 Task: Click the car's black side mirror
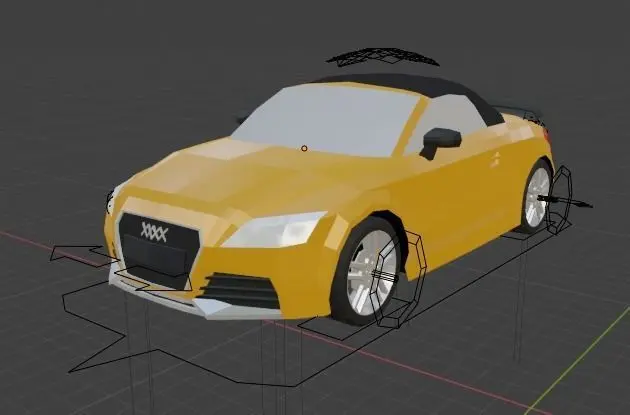[440, 141]
